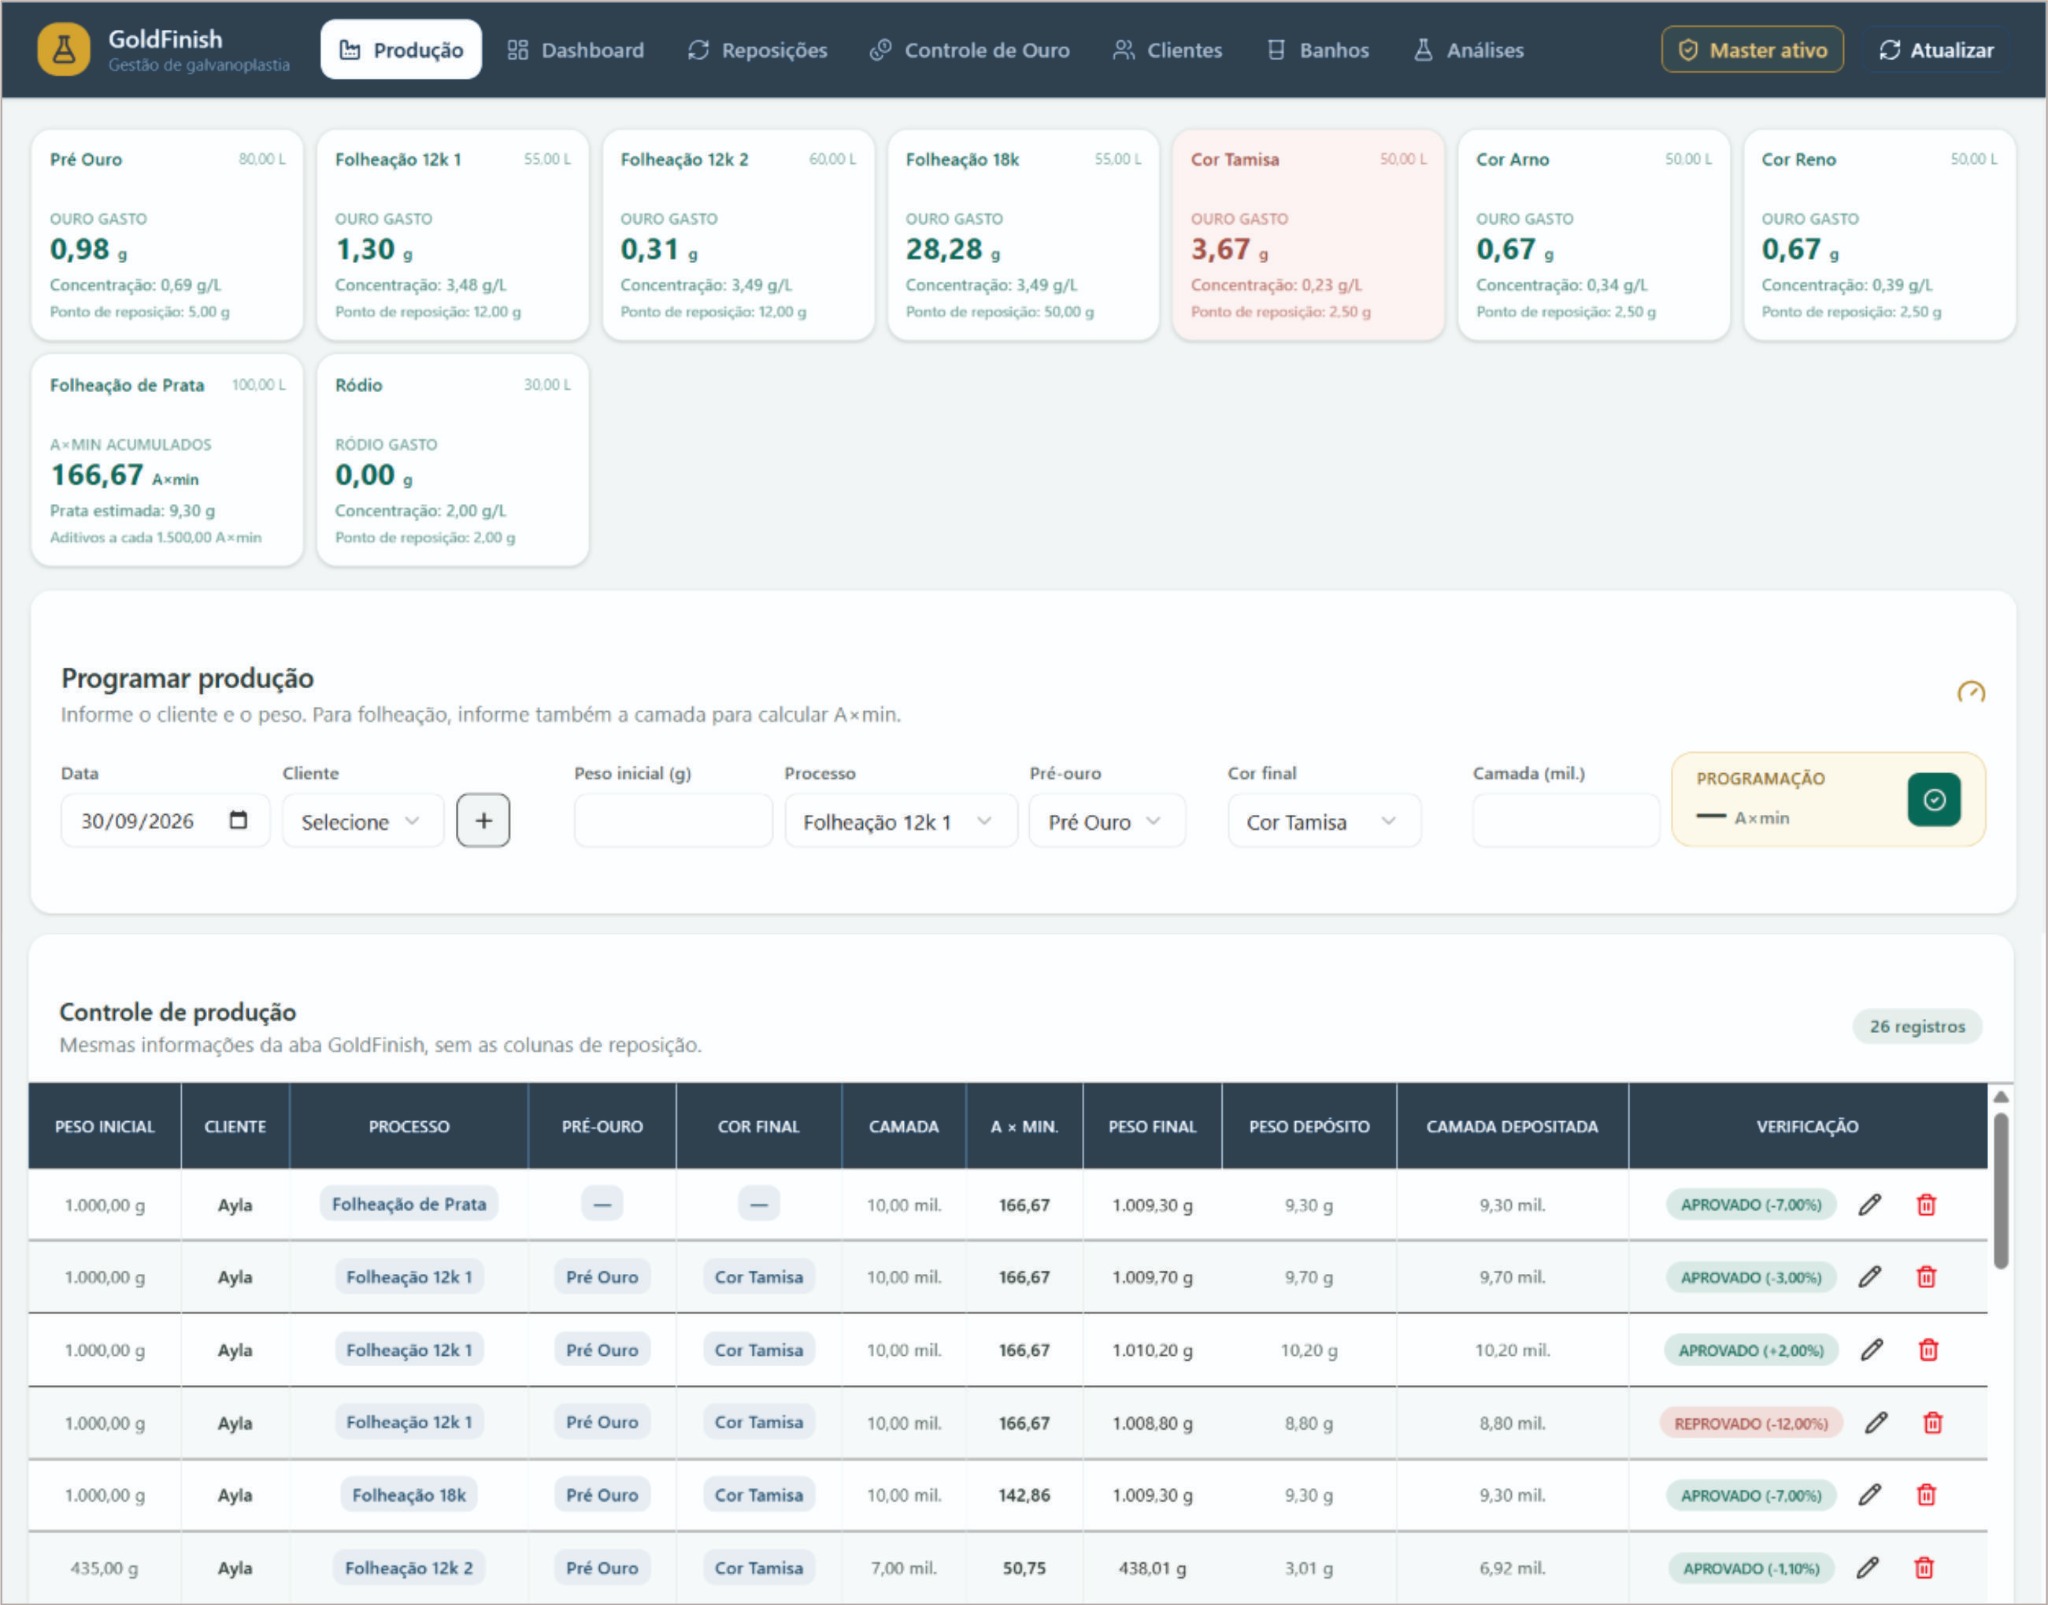Select the Ródio bath card
The height and width of the screenshot is (1605, 2048).
(x=452, y=460)
